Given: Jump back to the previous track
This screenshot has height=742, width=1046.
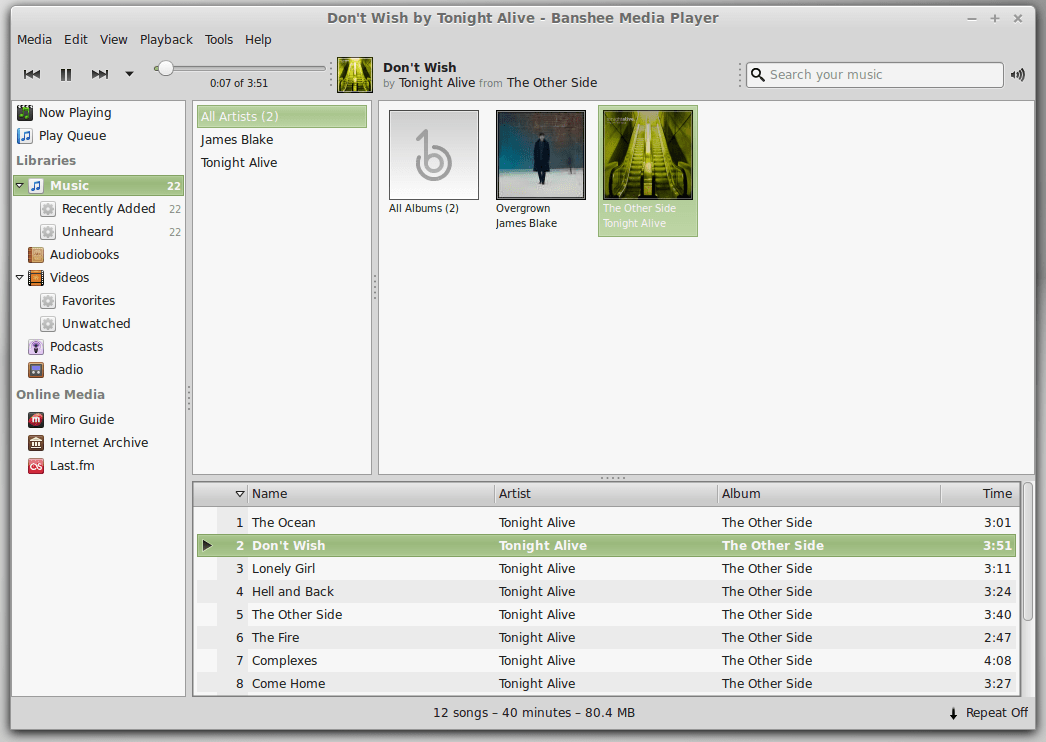Looking at the screenshot, I should tap(31, 73).
